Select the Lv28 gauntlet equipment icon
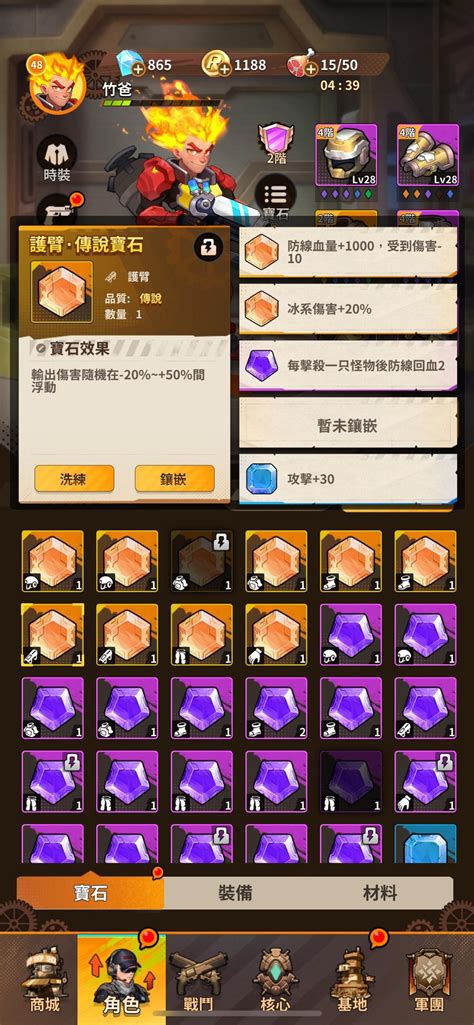Viewport: 474px width, 1025px height. tap(428, 156)
